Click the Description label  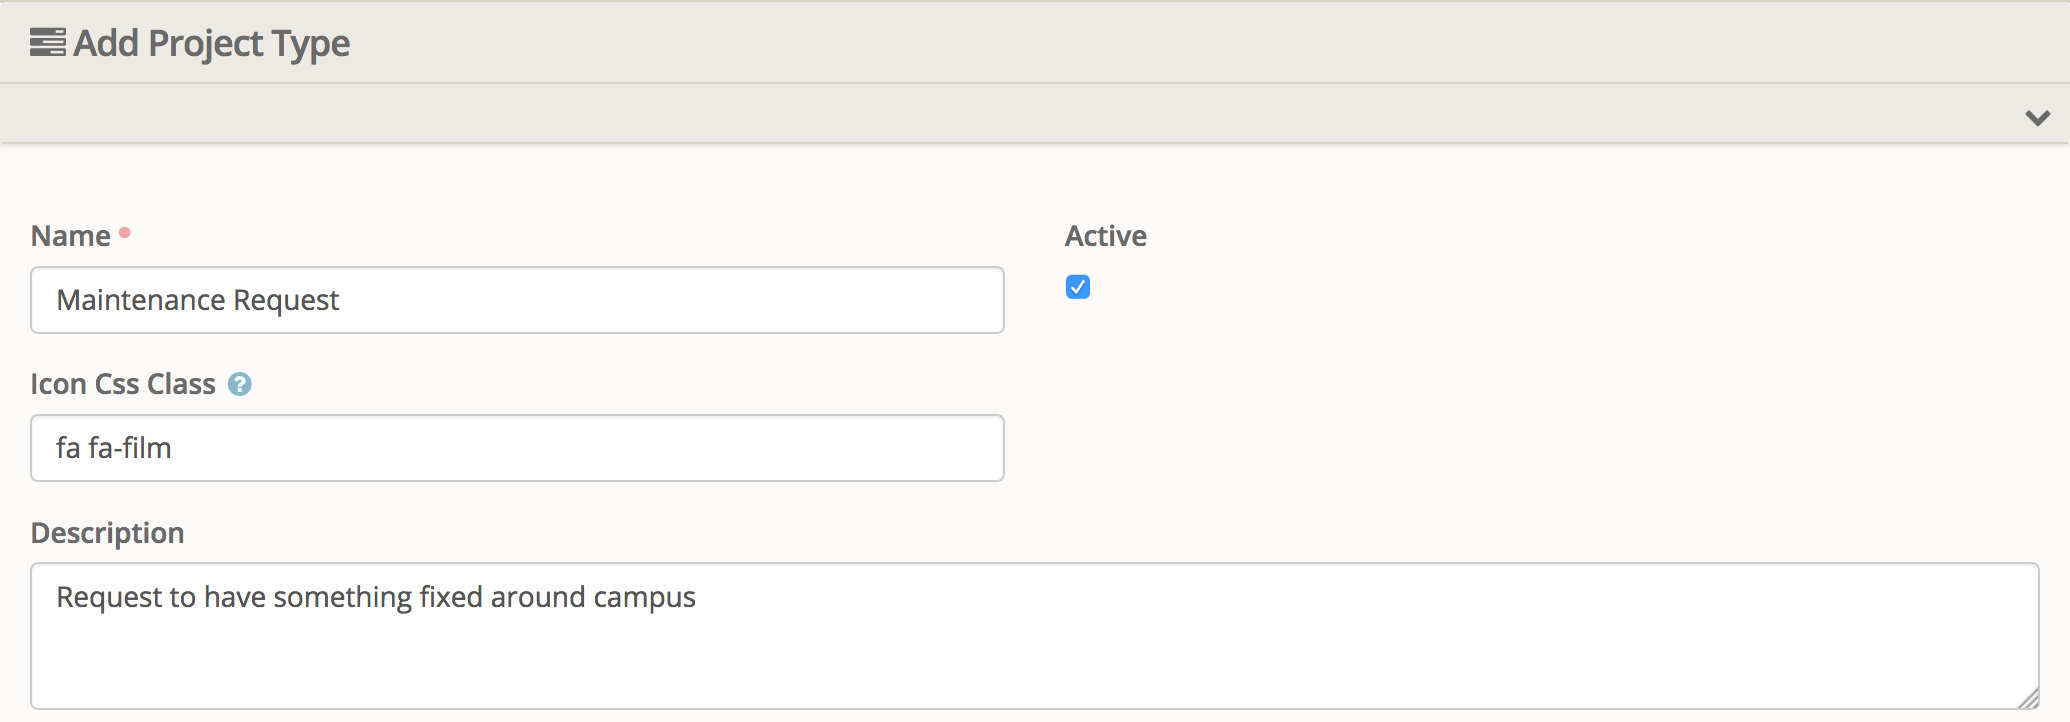[108, 533]
